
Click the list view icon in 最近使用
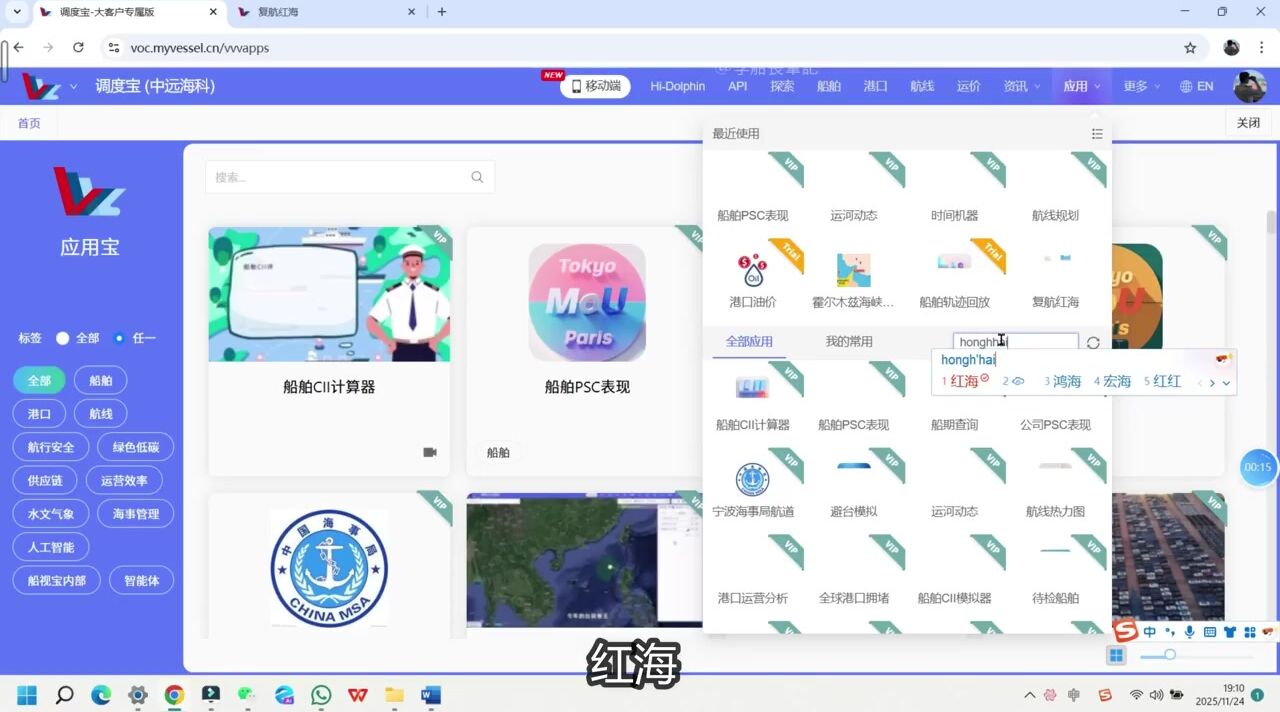(1097, 134)
